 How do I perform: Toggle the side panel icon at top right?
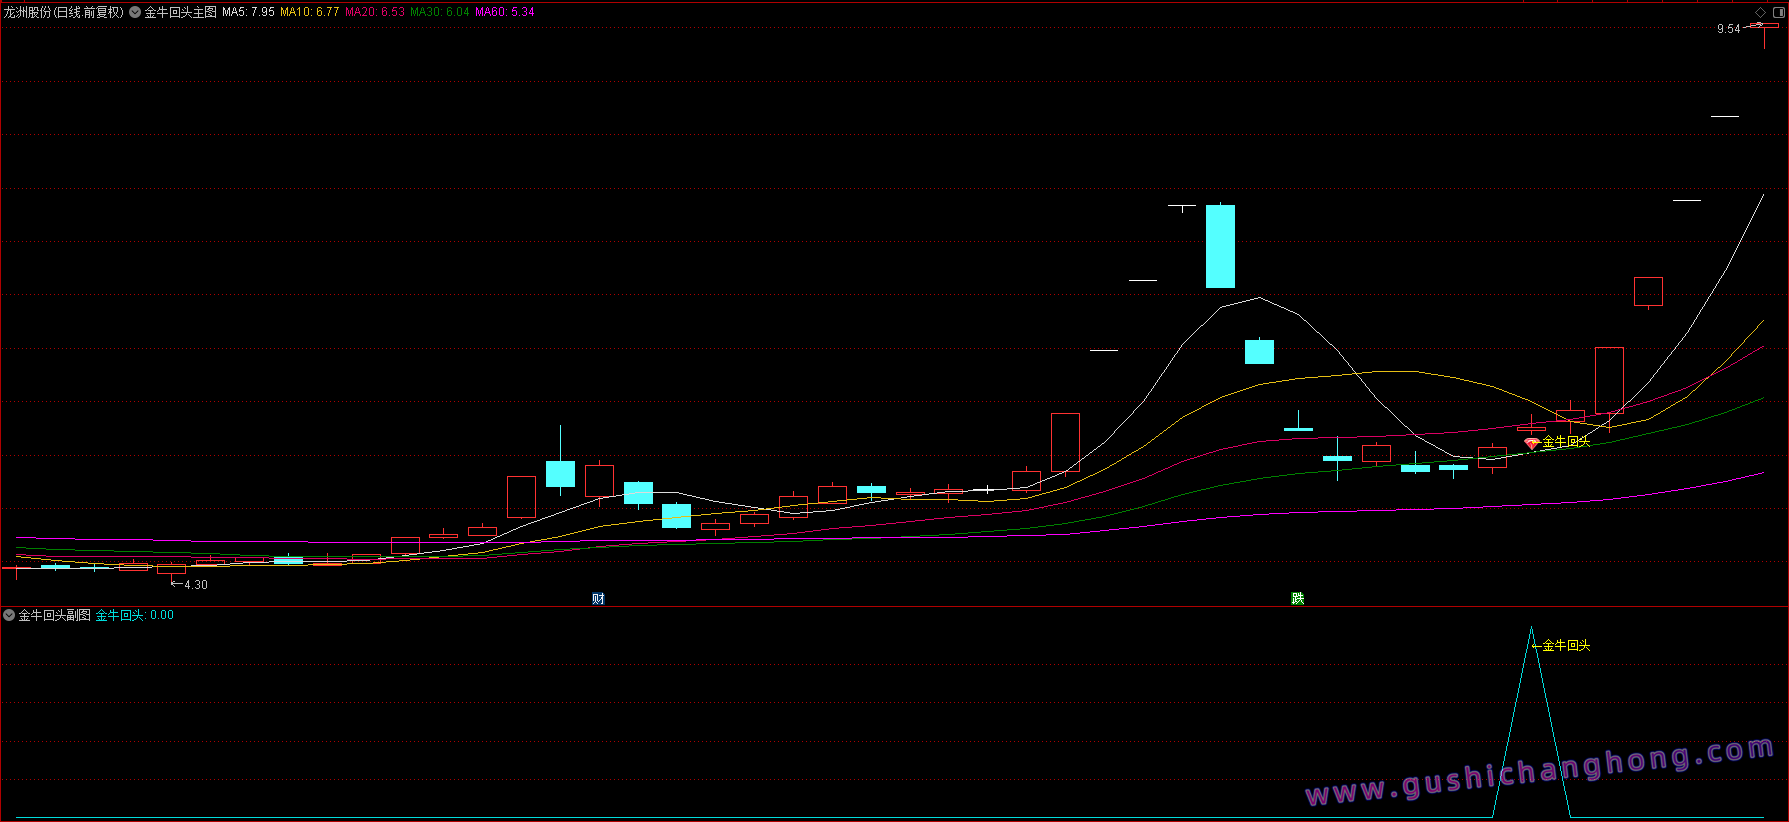(1779, 12)
